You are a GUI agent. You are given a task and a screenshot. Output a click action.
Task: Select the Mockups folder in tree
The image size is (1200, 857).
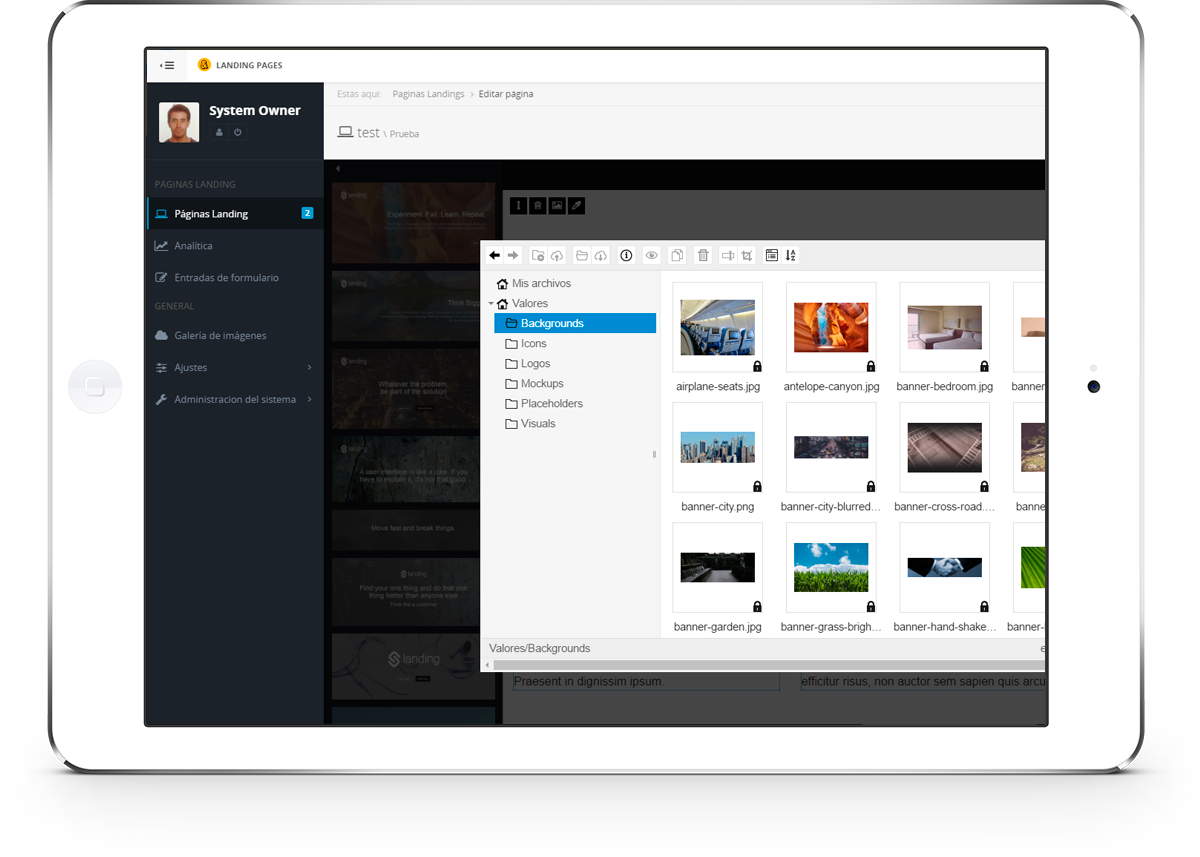coord(535,383)
